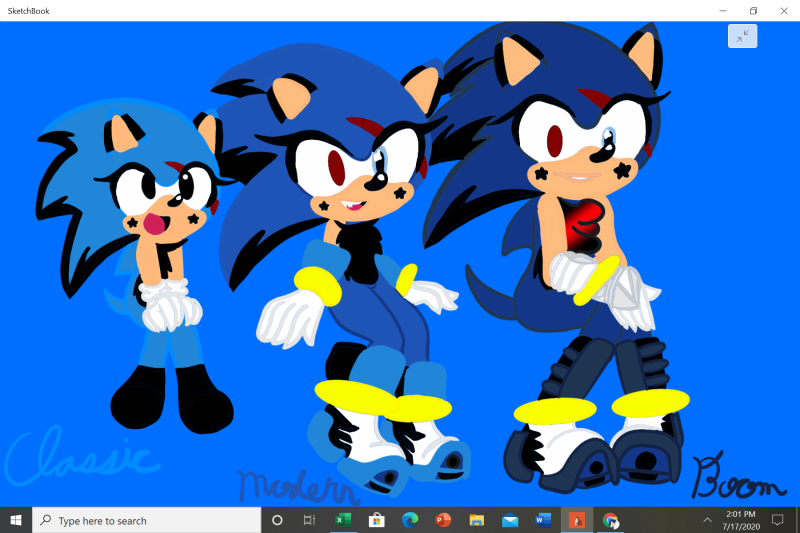Launch Microsoft Edge from the taskbar

tap(409, 520)
